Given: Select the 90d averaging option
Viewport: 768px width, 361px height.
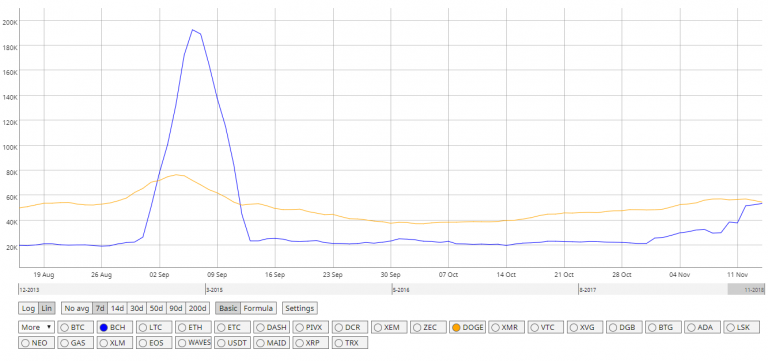Looking at the screenshot, I should coord(176,309).
